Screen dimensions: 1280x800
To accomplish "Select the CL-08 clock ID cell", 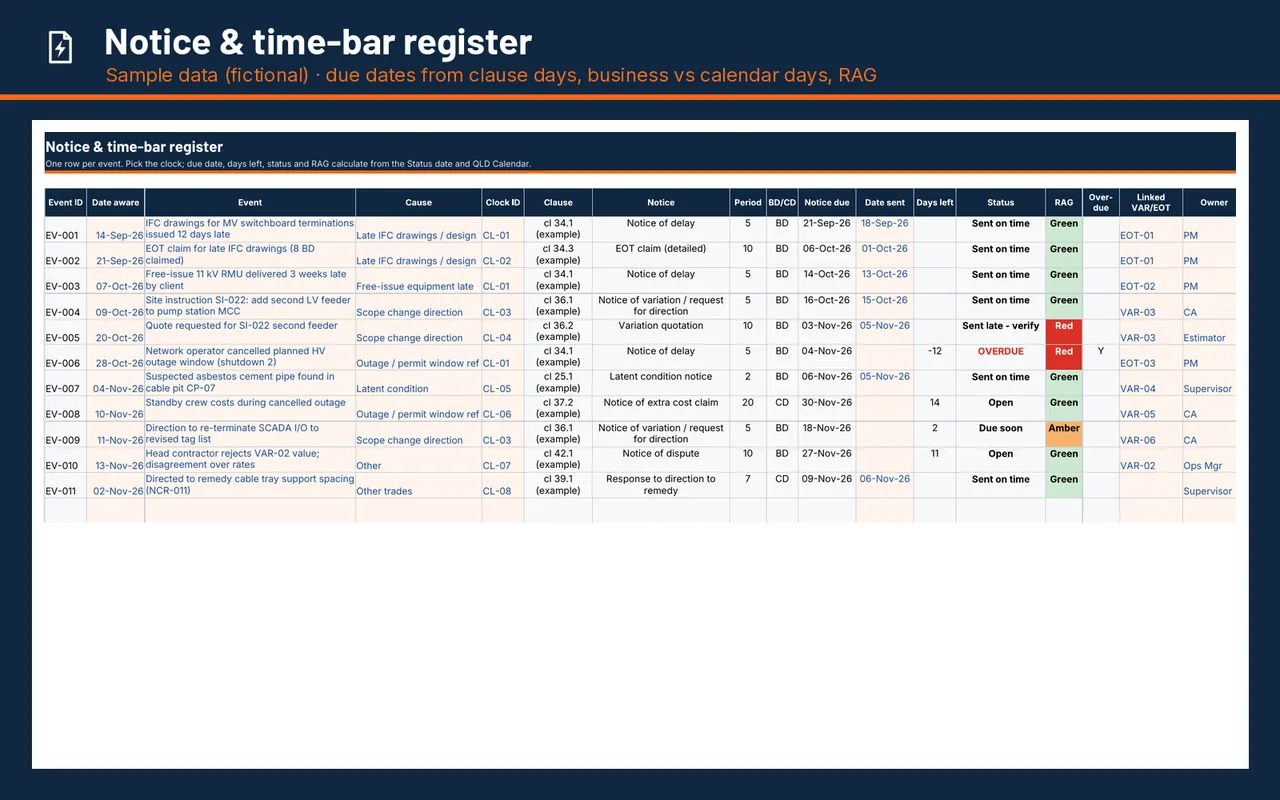I will pos(503,485).
